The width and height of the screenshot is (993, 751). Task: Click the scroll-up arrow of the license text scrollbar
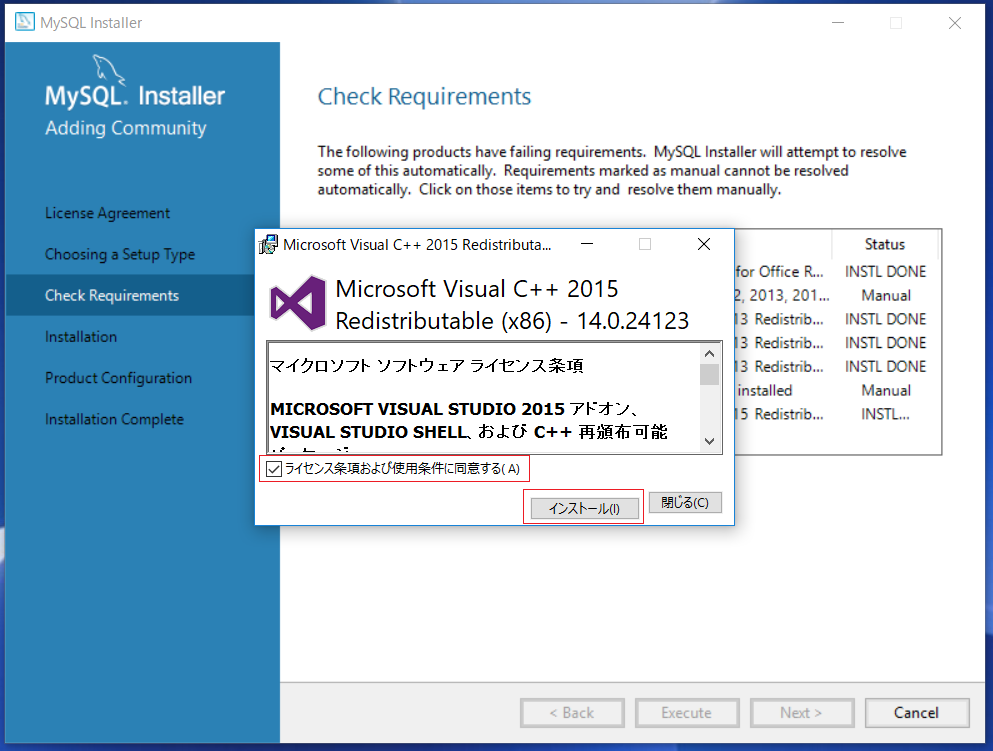709,352
